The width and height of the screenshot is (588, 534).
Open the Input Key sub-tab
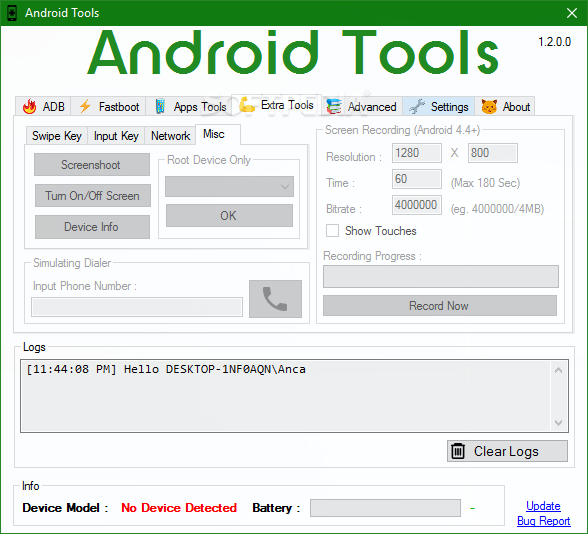pyautogui.click(x=116, y=136)
